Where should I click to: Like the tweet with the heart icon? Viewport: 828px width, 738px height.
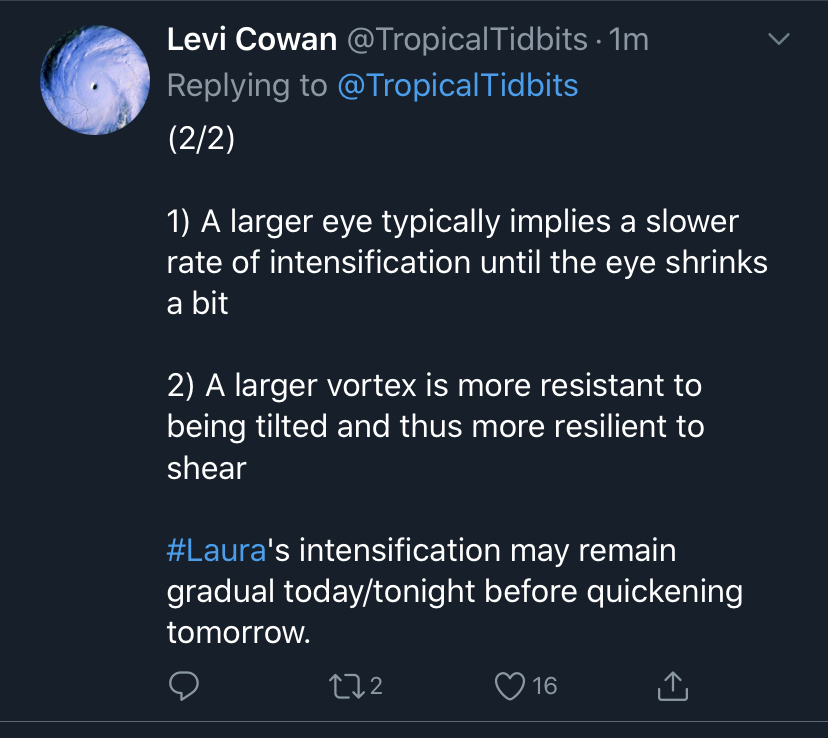[511, 686]
